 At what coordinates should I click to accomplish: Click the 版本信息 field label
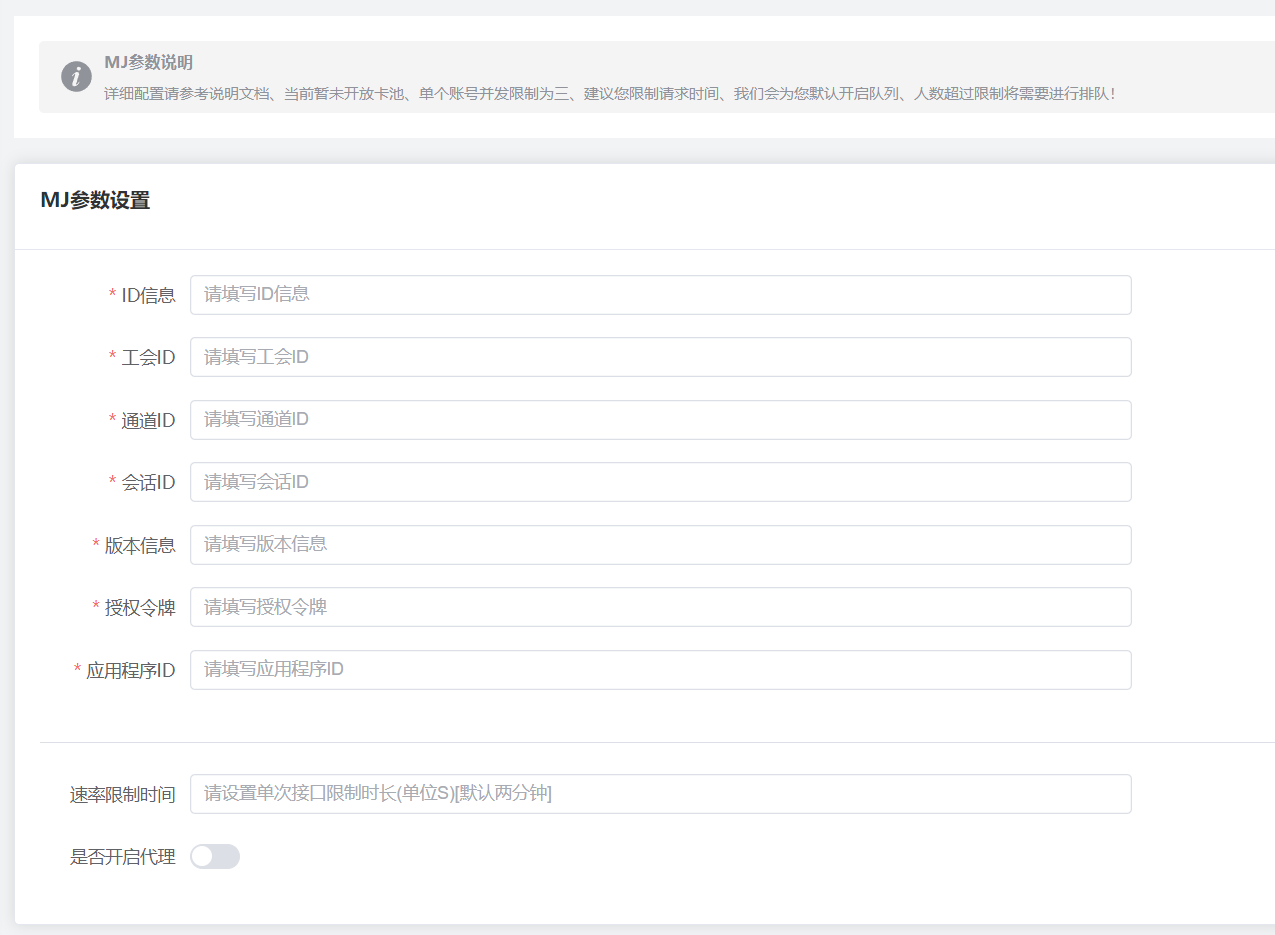[140, 546]
